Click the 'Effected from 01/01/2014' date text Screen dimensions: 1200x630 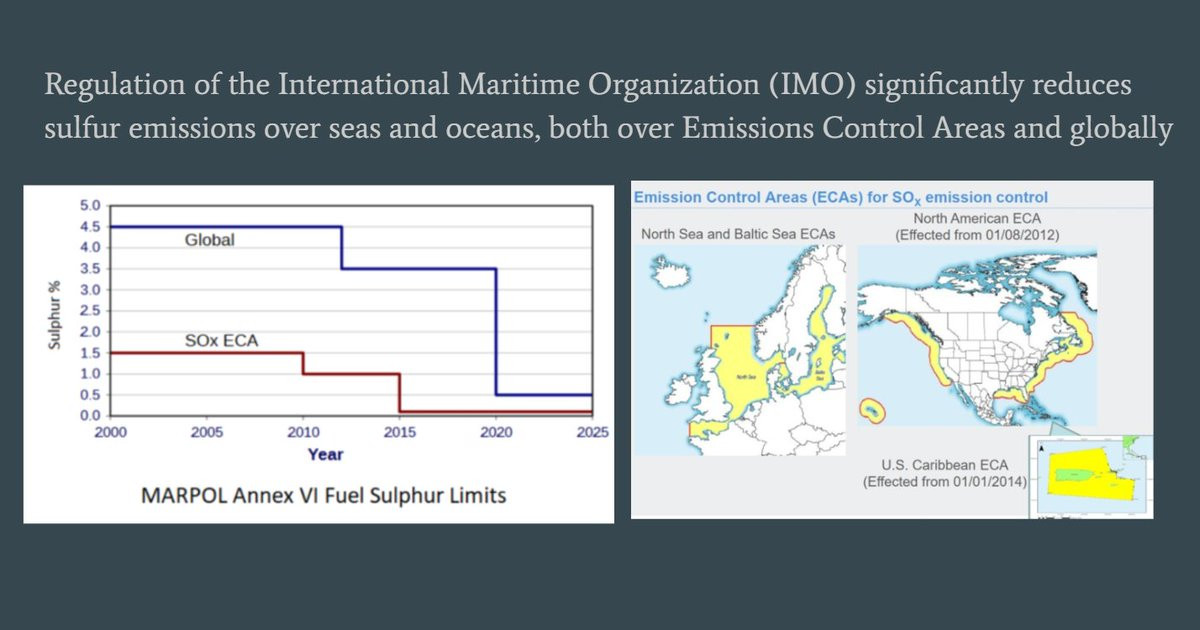pyautogui.click(x=946, y=482)
